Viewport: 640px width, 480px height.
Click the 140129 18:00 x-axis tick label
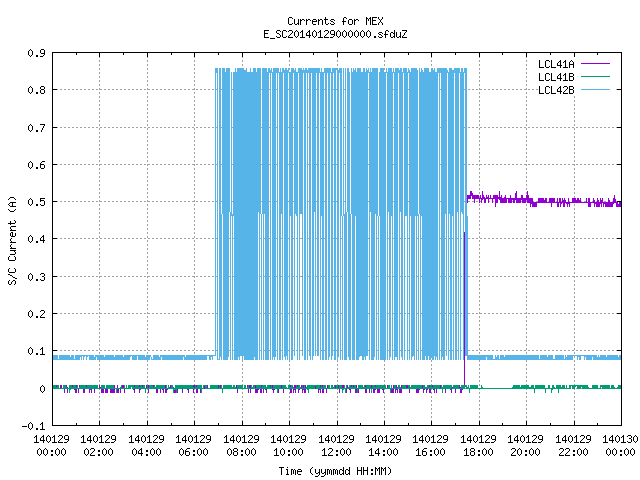tap(478, 446)
